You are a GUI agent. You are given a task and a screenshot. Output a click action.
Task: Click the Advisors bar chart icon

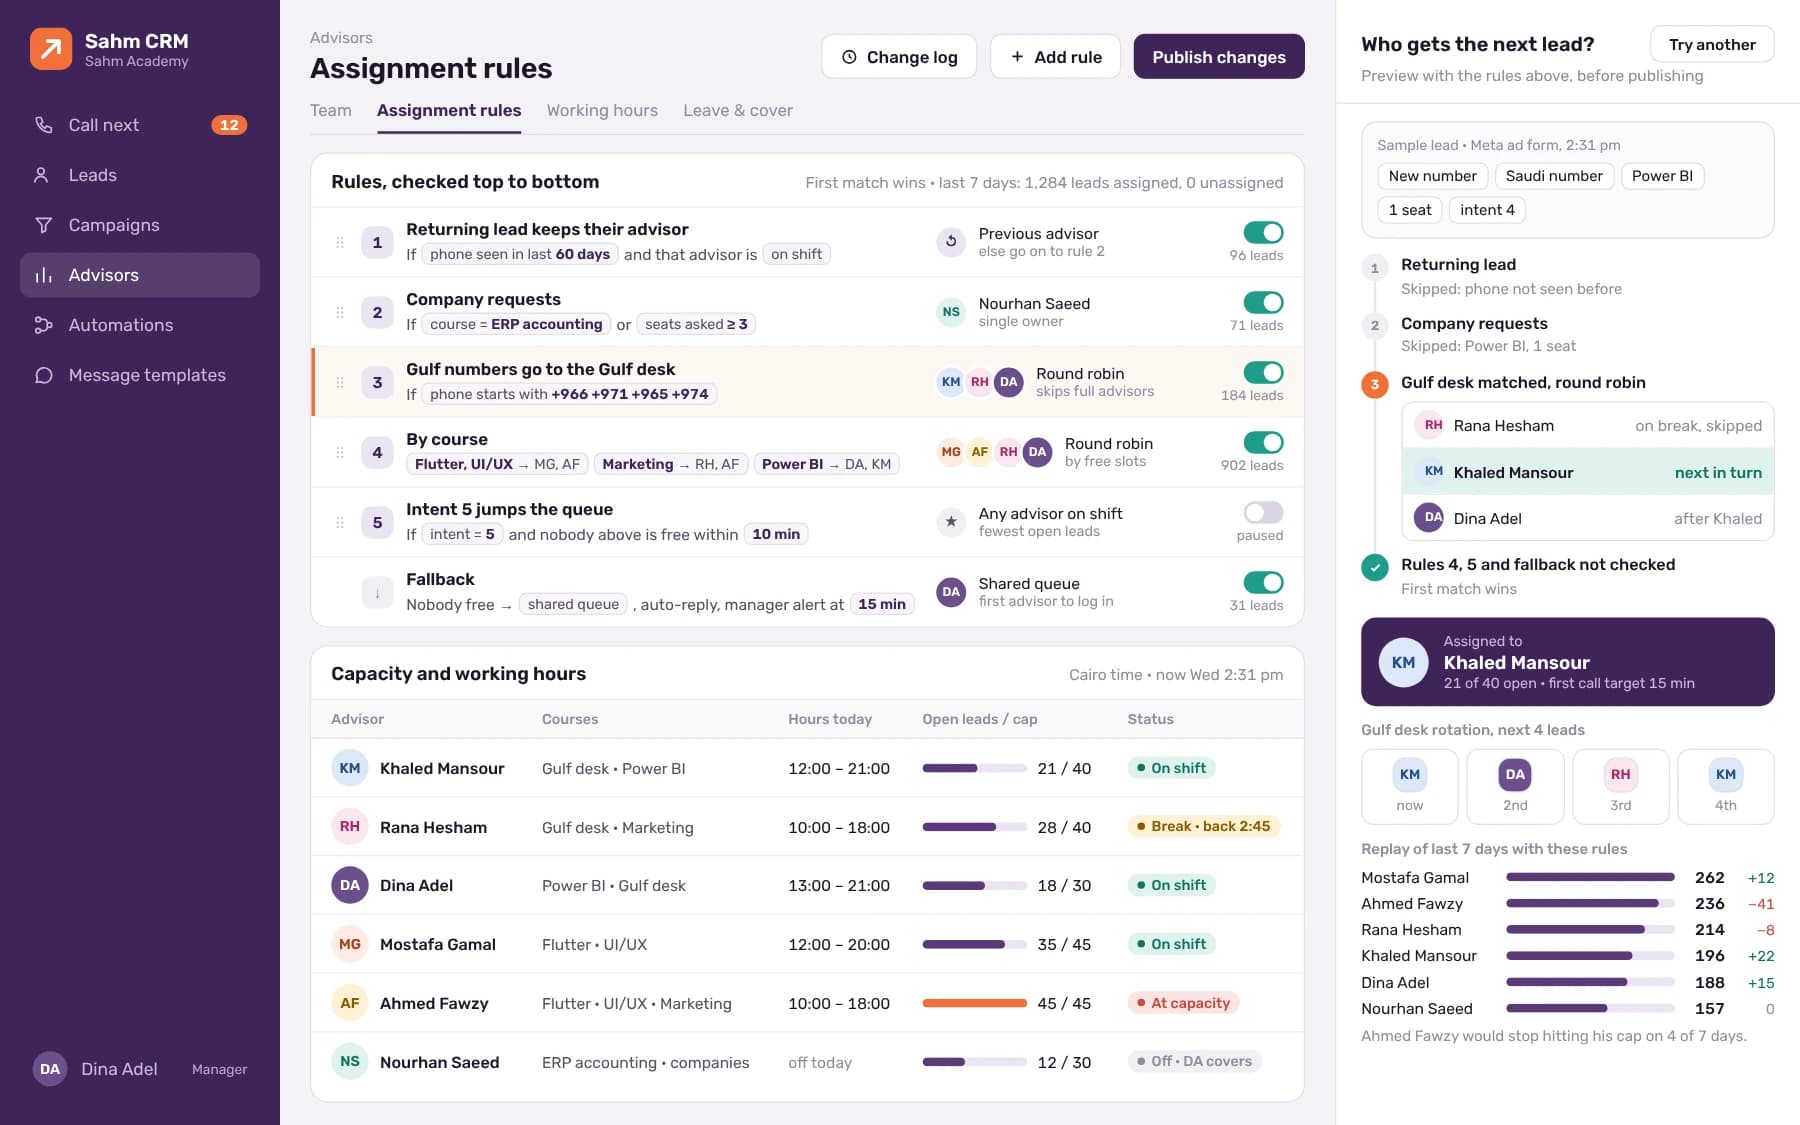[x=43, y=275]
